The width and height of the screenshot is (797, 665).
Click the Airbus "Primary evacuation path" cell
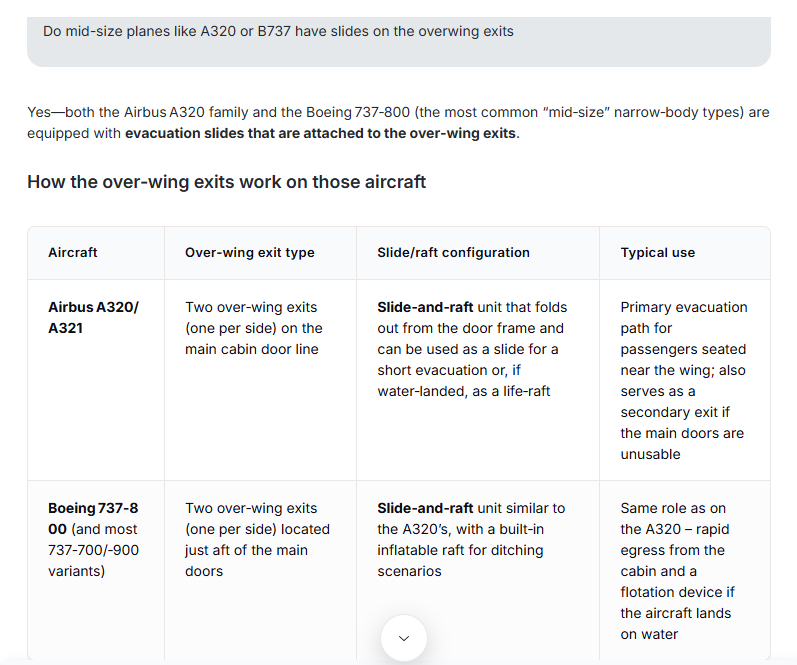click(x=684, y=380)
